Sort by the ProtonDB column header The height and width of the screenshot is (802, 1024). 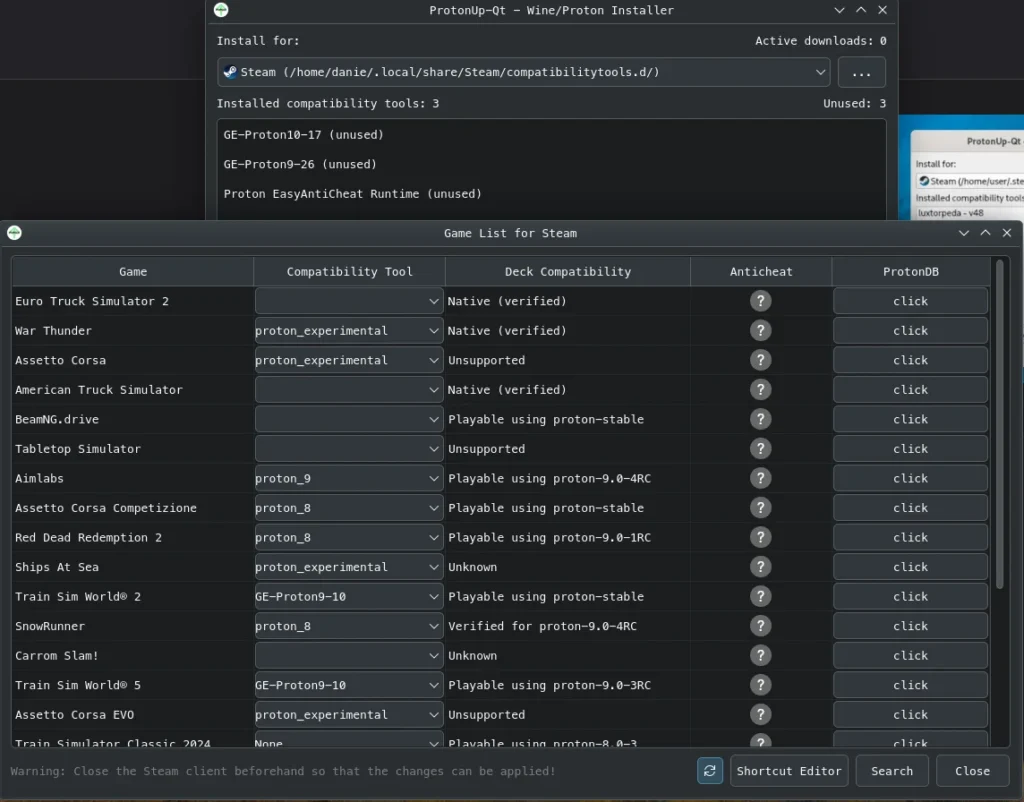coord(910,272)
